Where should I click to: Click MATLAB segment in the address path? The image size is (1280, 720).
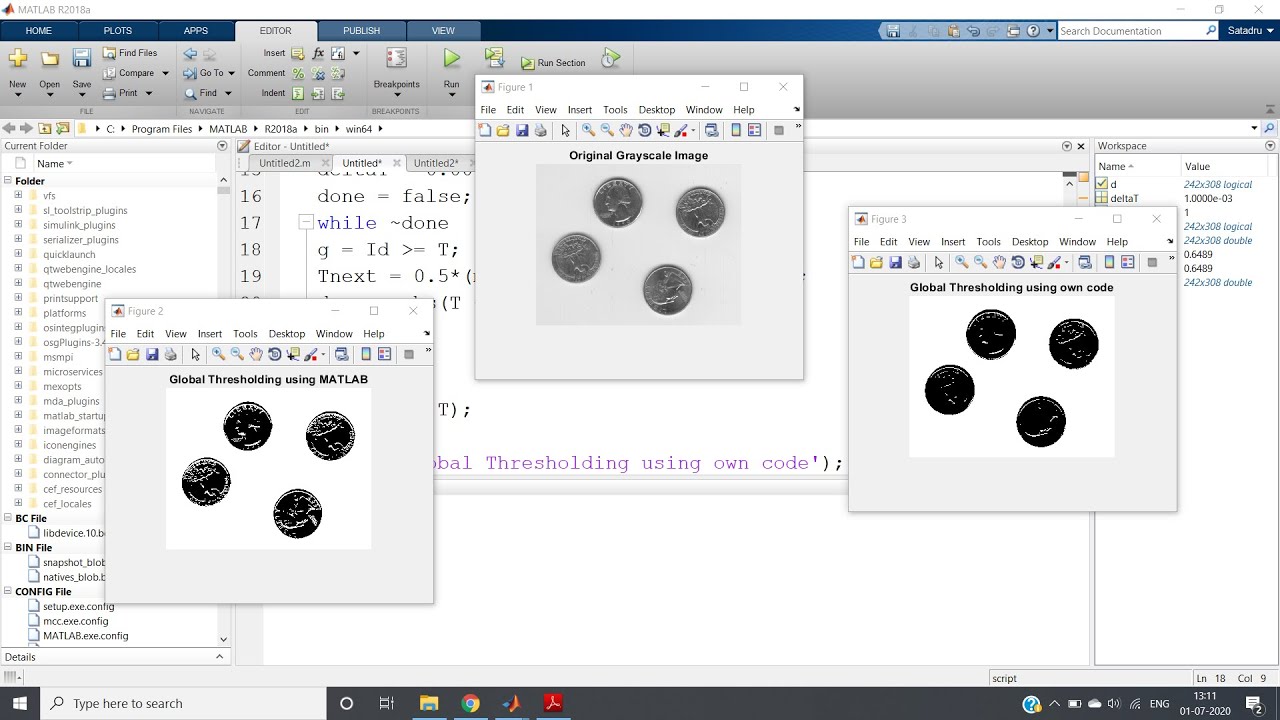click(x=228, y=129)
